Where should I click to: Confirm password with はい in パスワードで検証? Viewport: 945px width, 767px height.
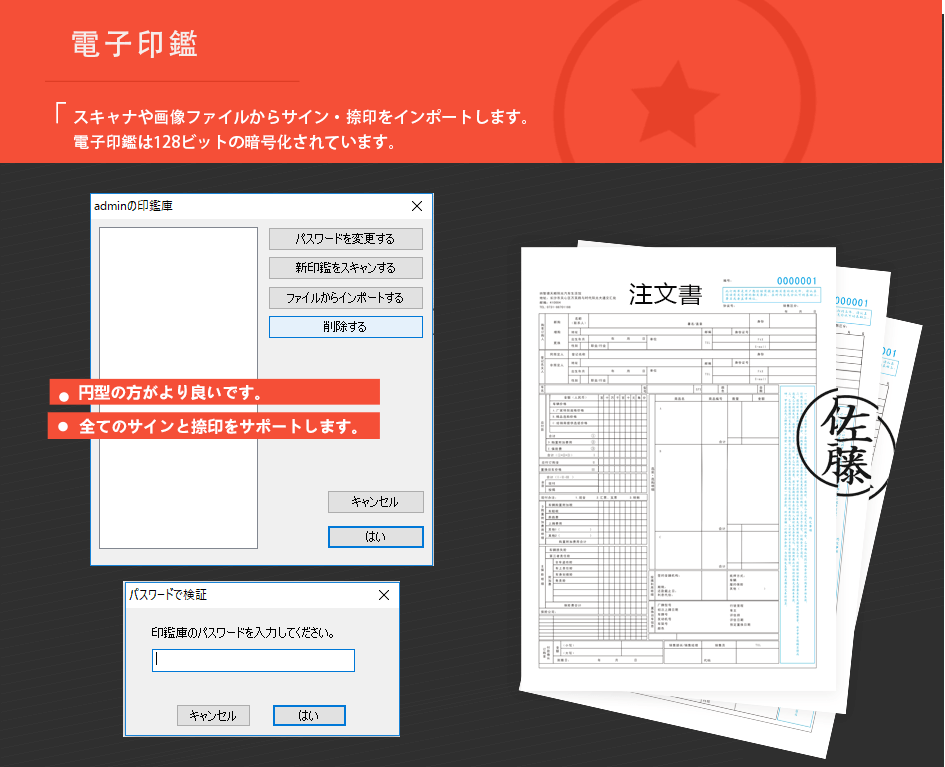click(x=309, y=715)
